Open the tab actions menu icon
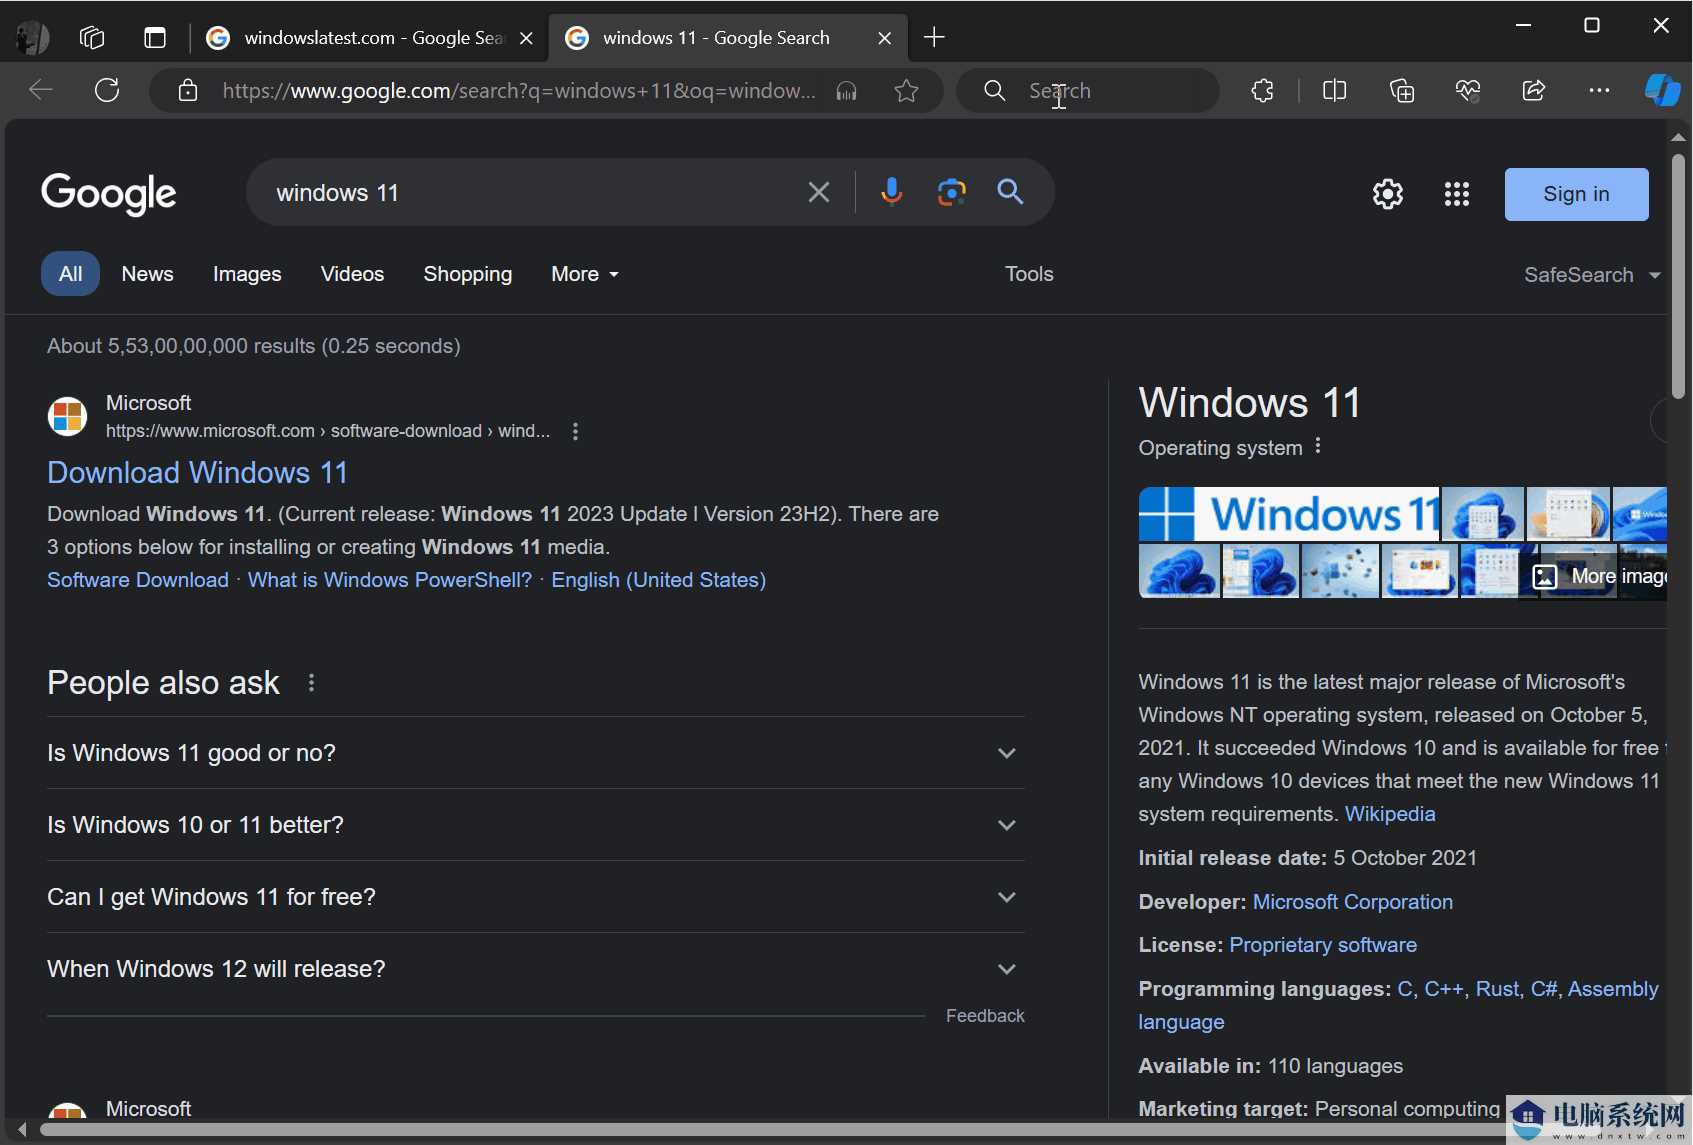The image size is (1693, 1145). point(155,38)
